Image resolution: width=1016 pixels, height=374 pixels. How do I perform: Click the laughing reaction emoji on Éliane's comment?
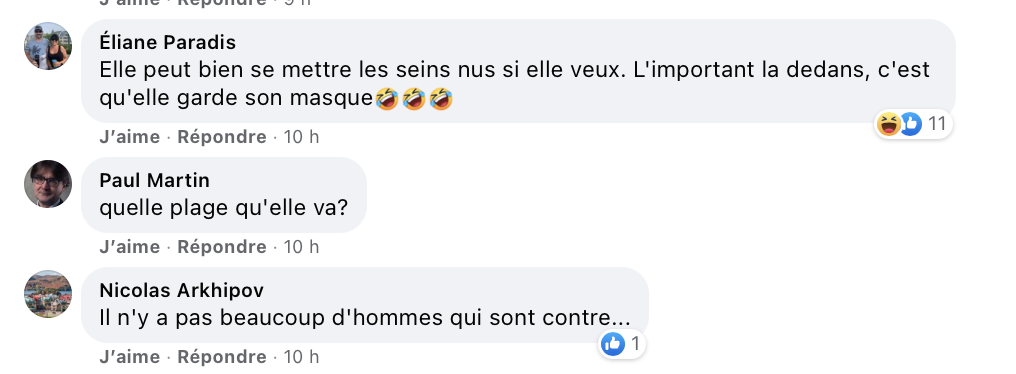point(888,124)
